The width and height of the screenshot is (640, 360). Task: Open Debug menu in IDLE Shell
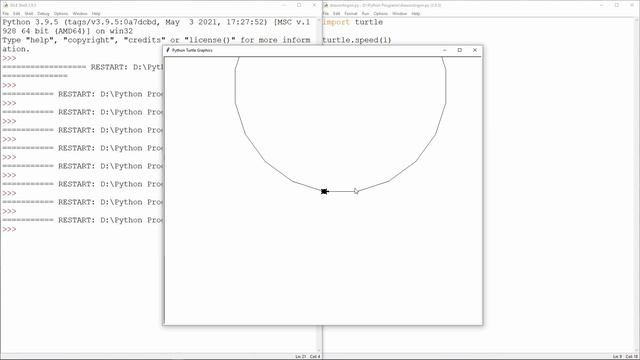(x=43, y=13)
